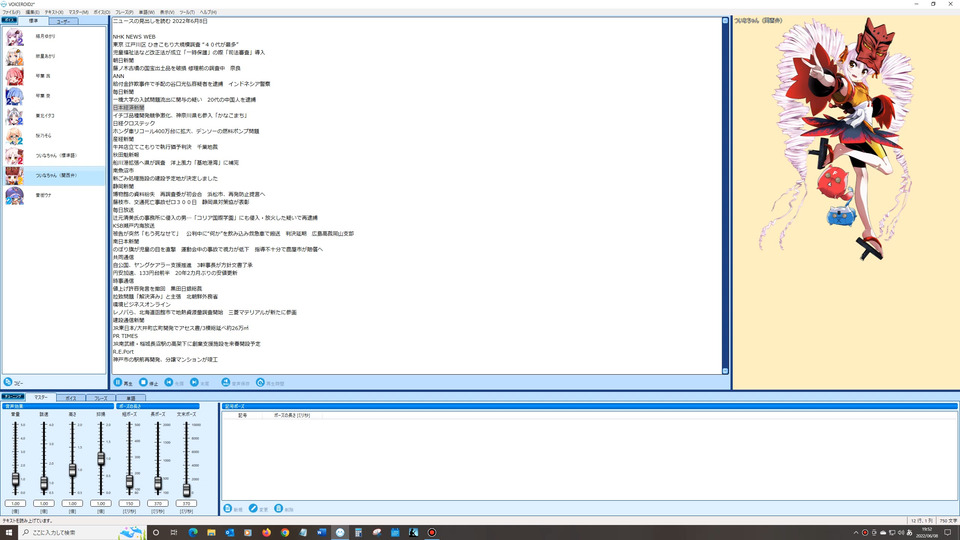960x540 pixels.
Task: Click the line 'PR TIMES'
Action: pos(125,336)
